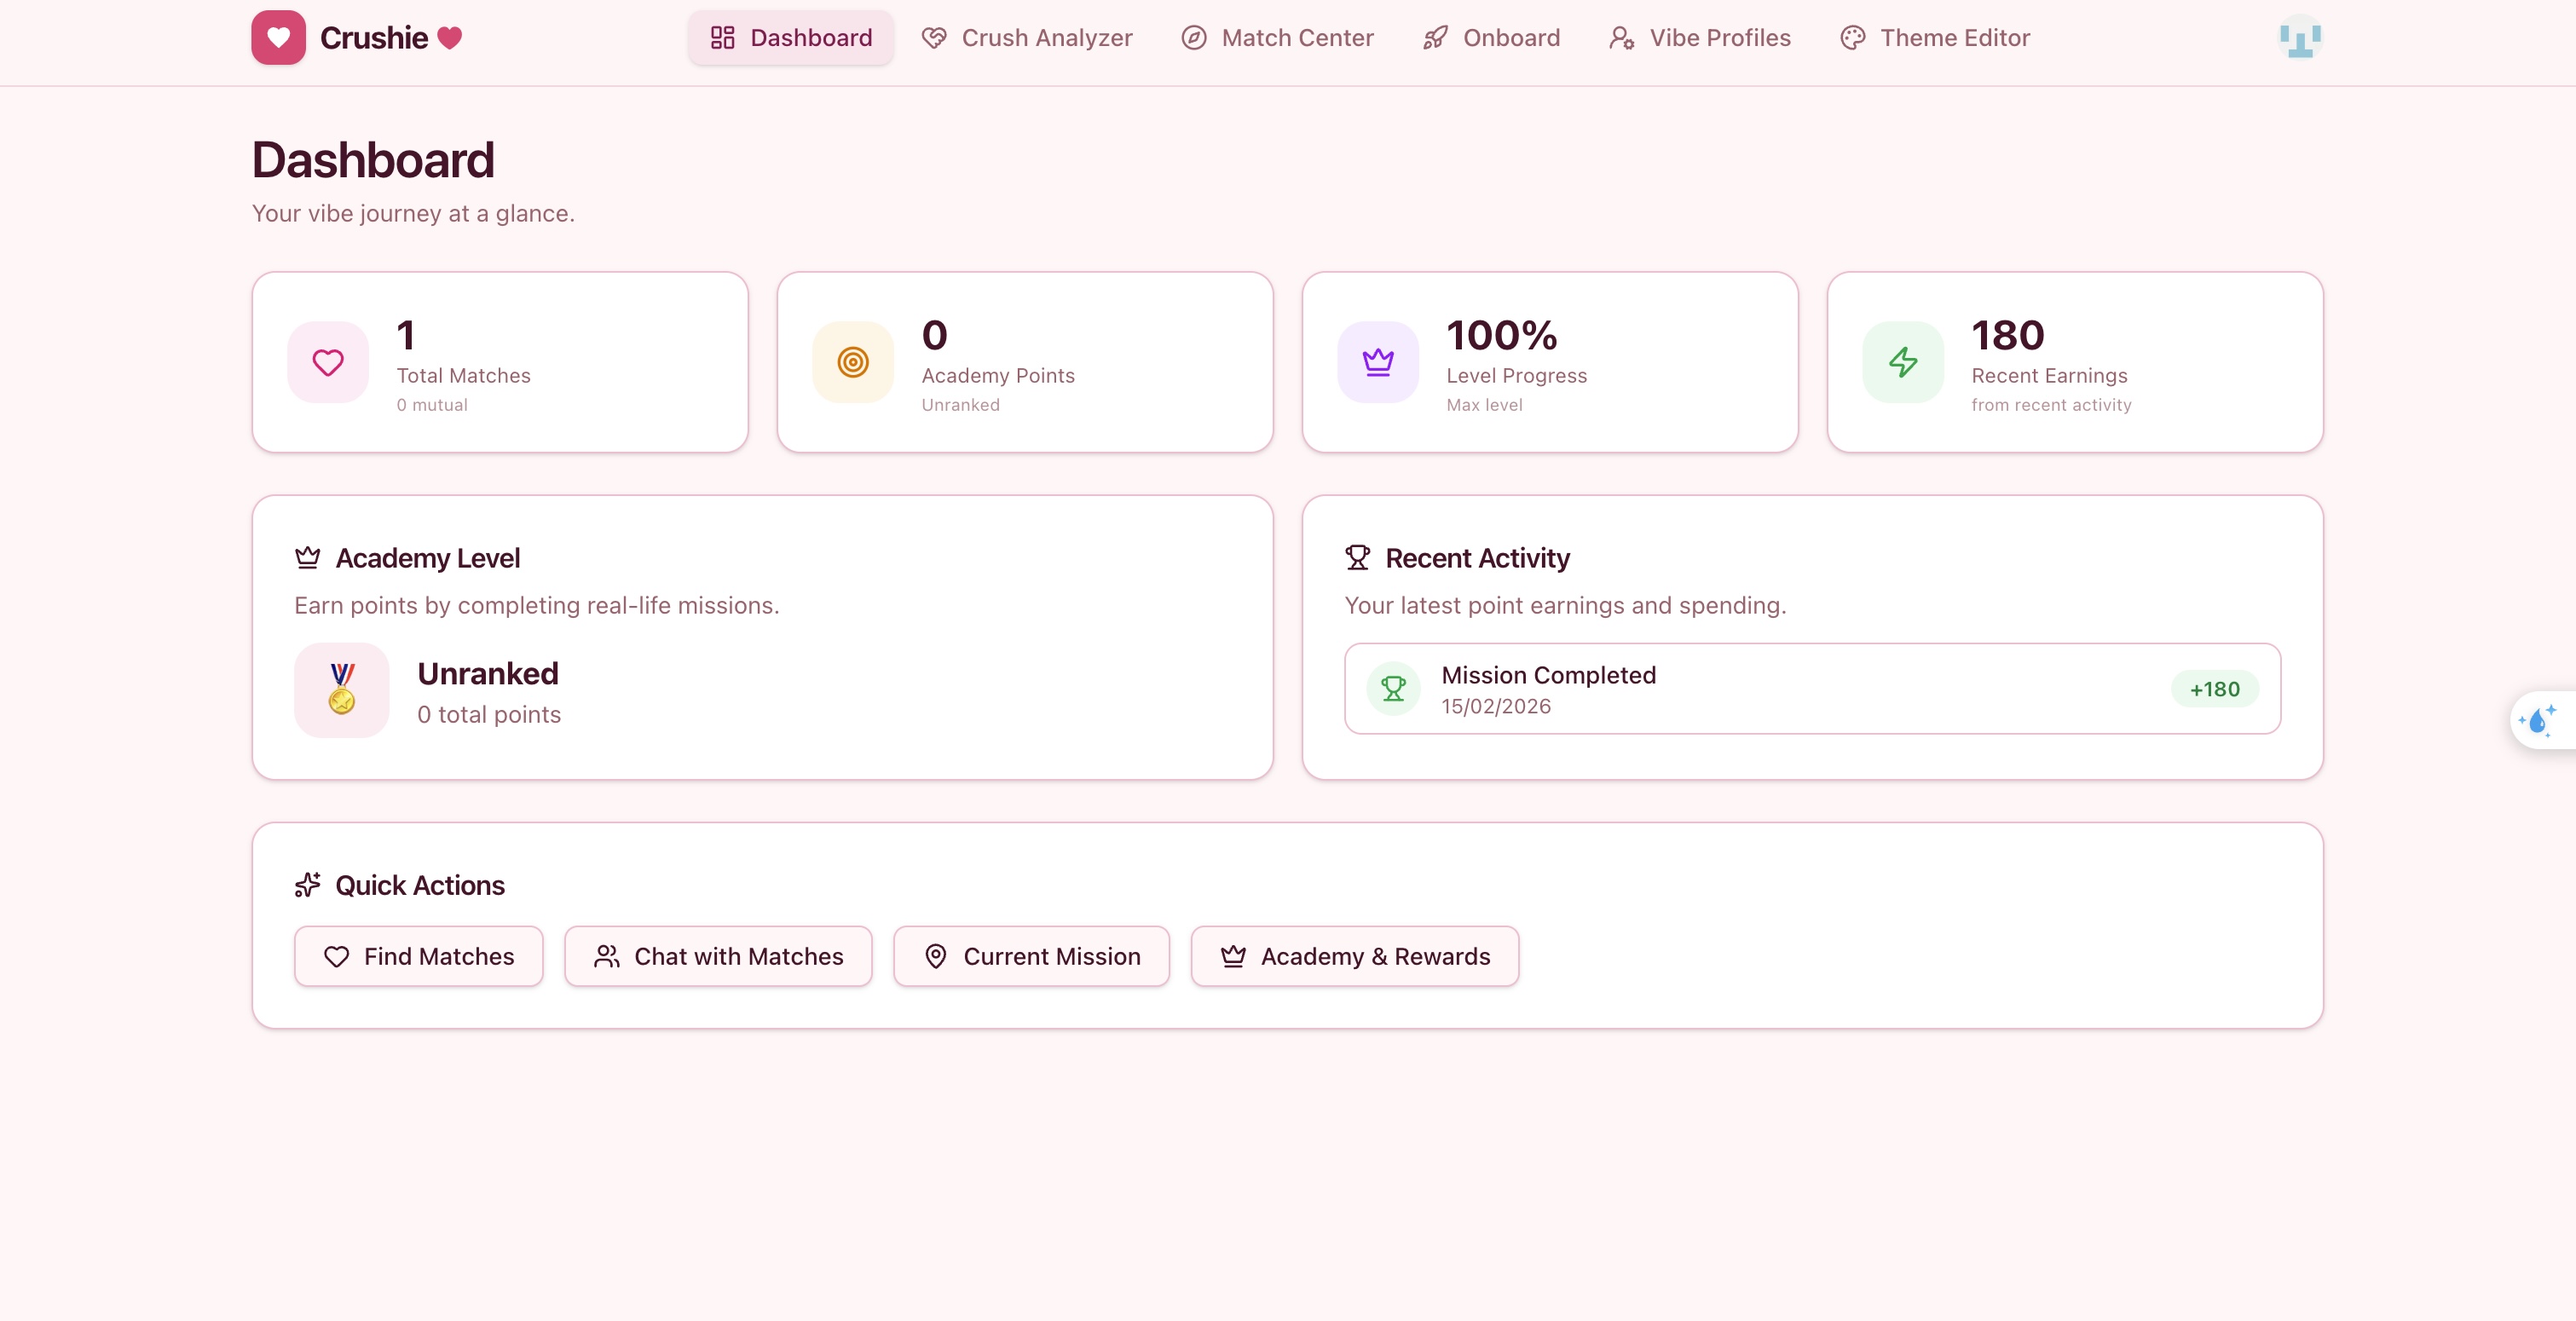
Task: Click the green trophy Mission Completed icon
Action: 1393,689
